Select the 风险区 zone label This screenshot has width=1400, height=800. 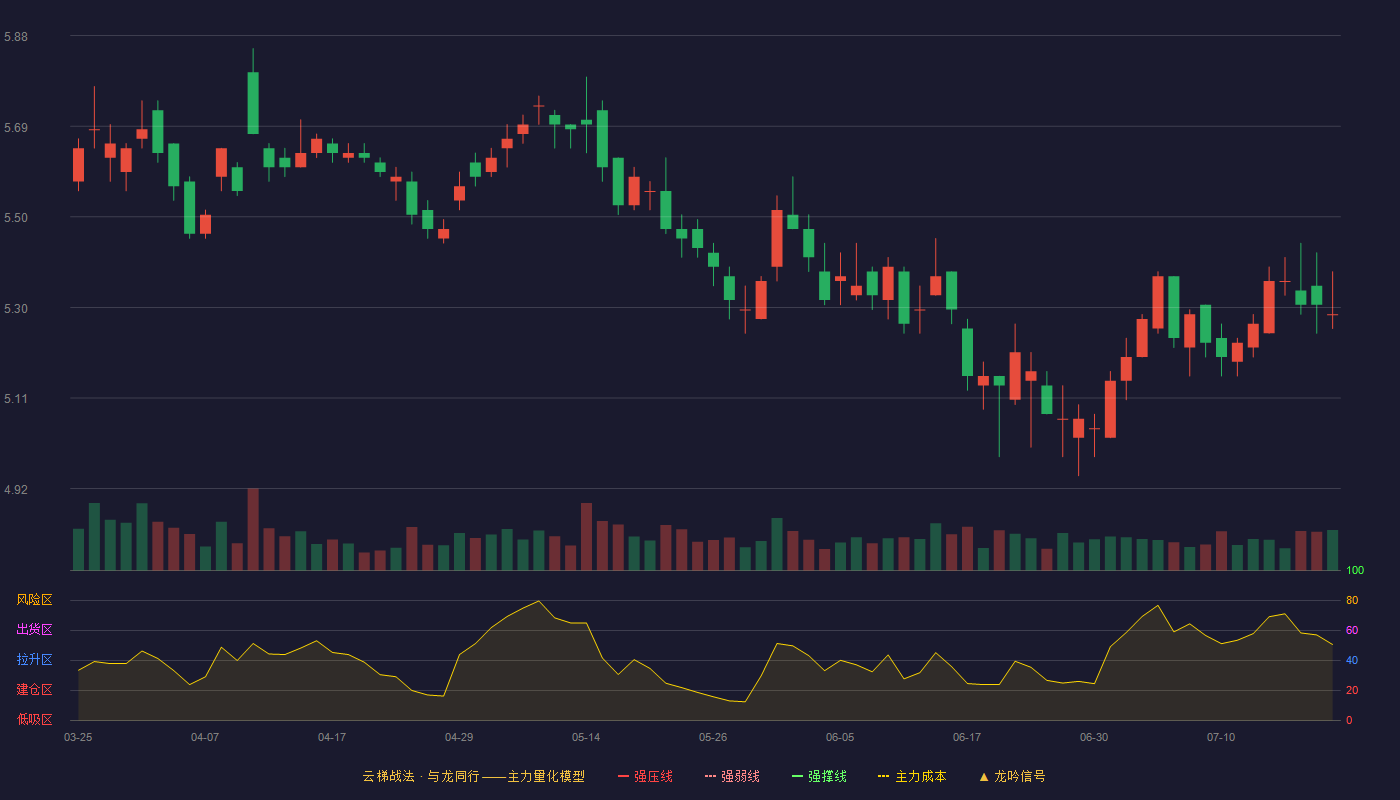click(x=34, y=600)
